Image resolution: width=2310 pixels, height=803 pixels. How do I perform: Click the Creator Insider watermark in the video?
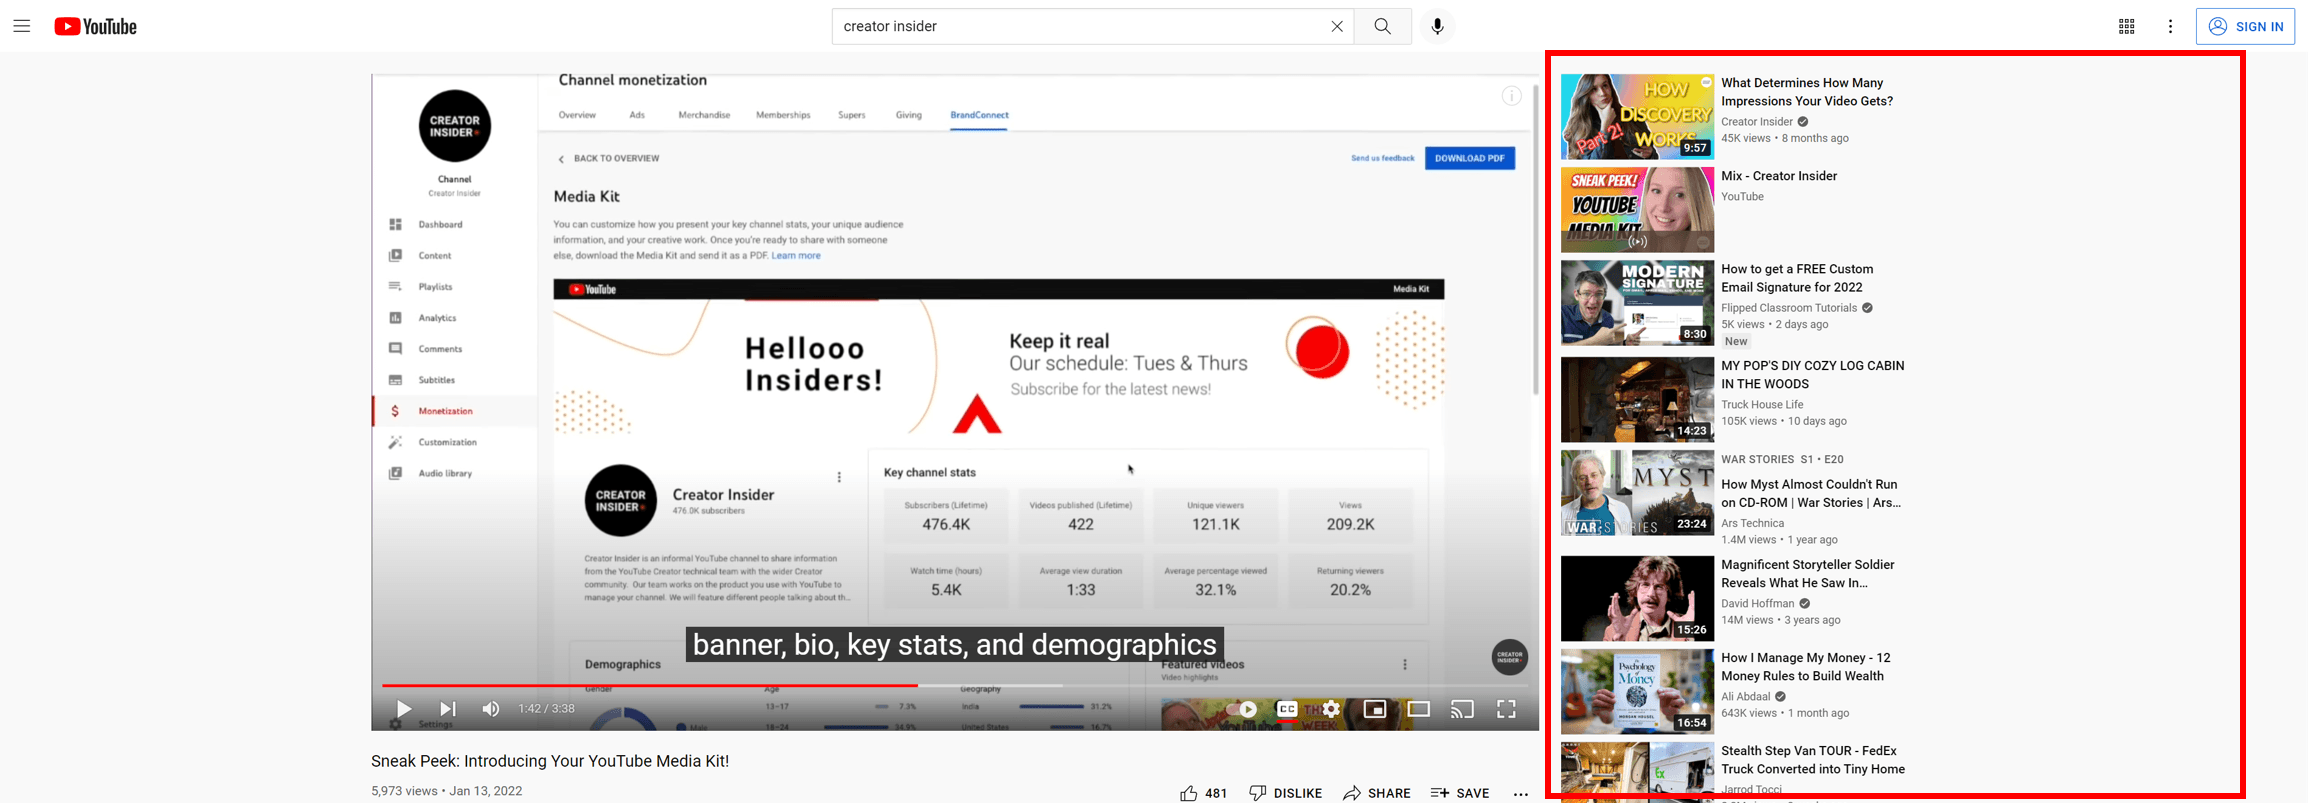(1509, 657)
